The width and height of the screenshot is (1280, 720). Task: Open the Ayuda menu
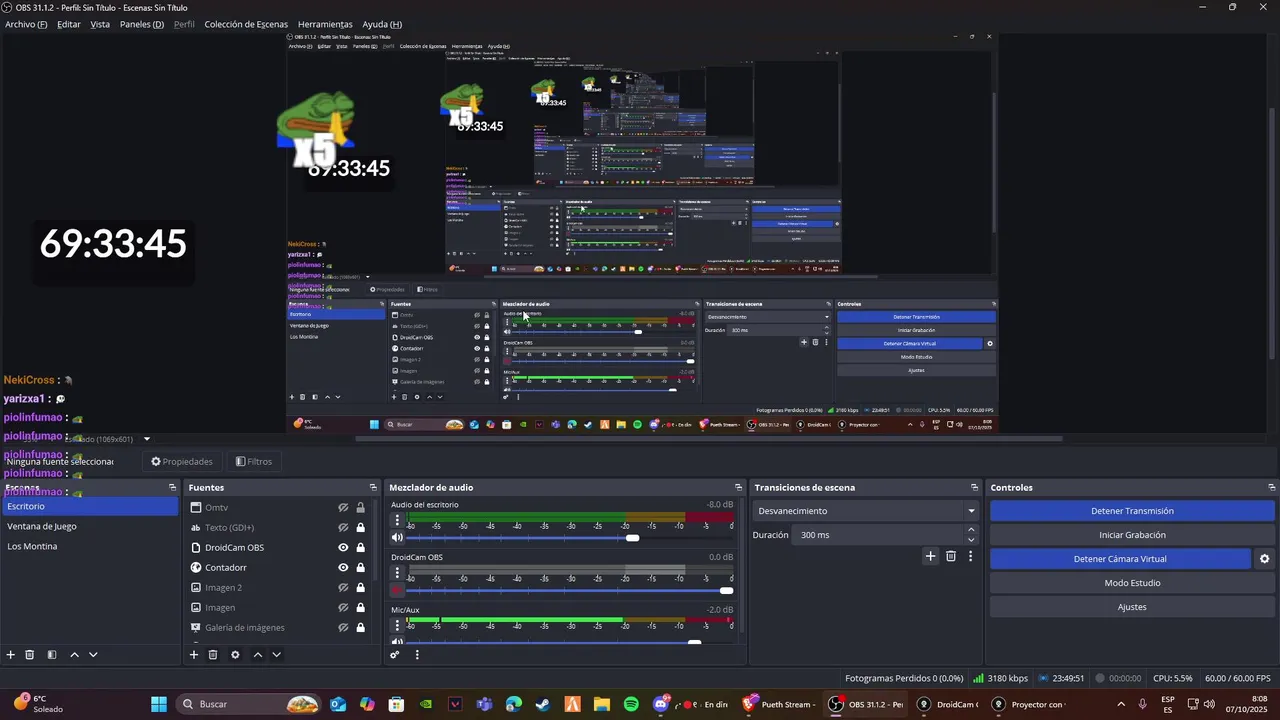coord(382,24)
